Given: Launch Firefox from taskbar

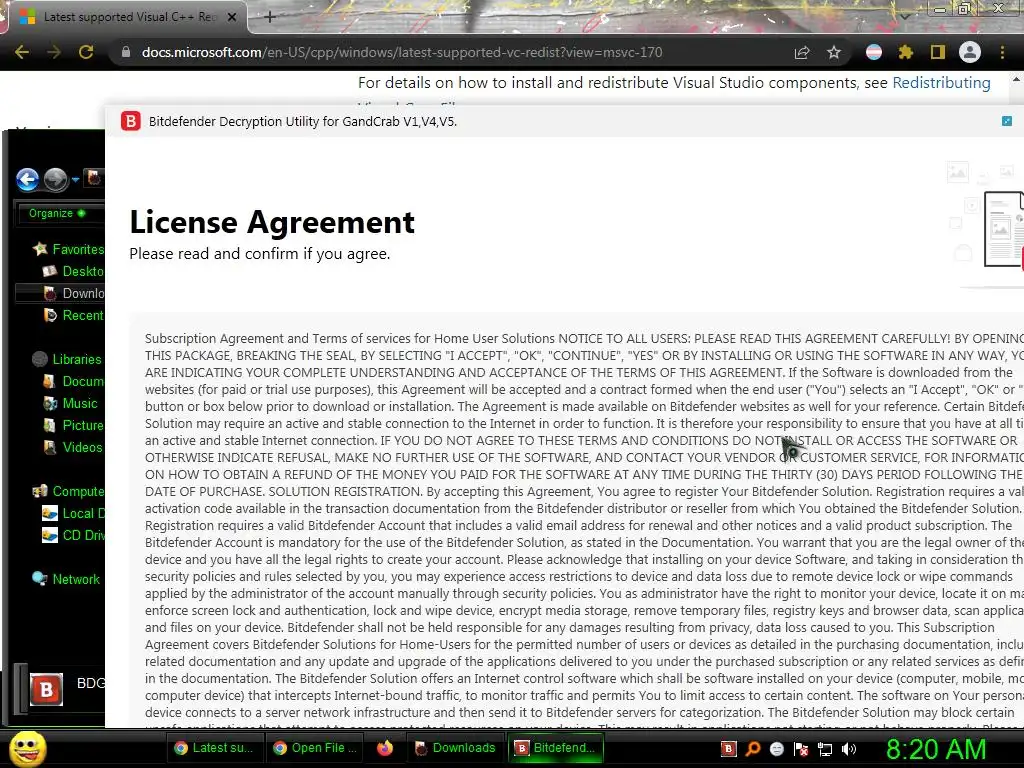Looking at the screenshot, I should pyautogui.click(x=385, y=748).
